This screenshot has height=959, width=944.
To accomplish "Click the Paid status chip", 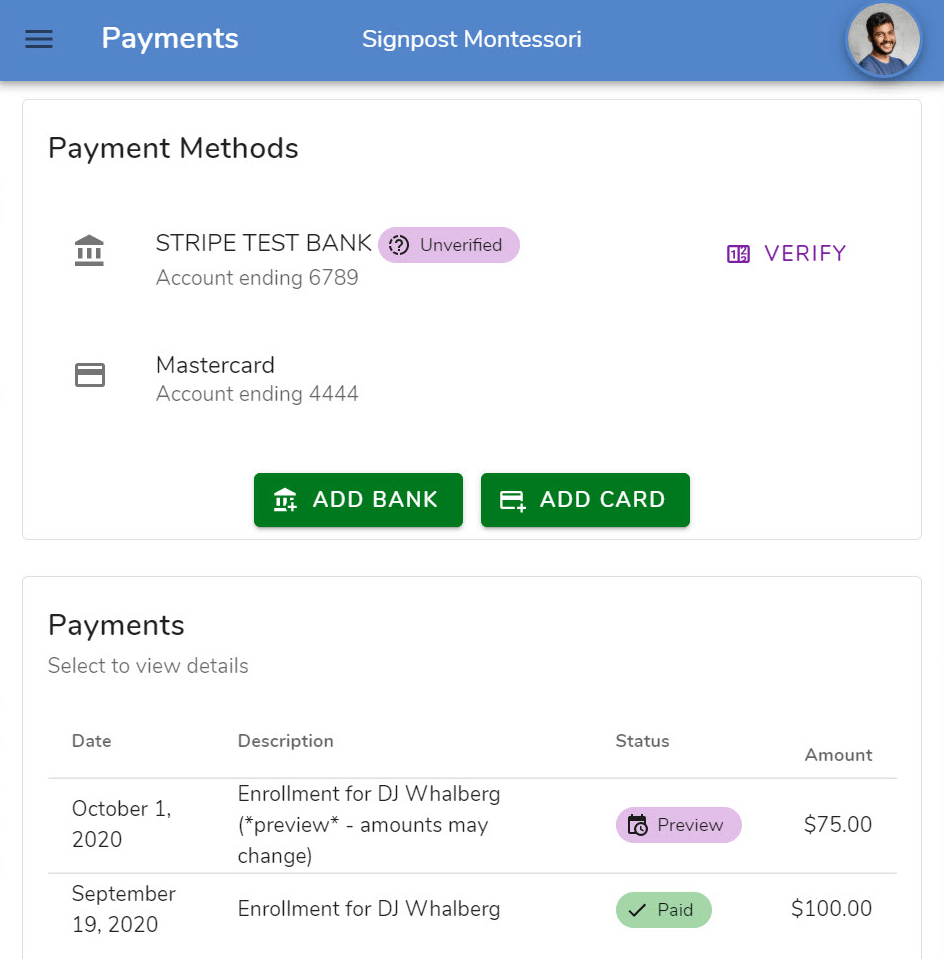I will point(663,910).
